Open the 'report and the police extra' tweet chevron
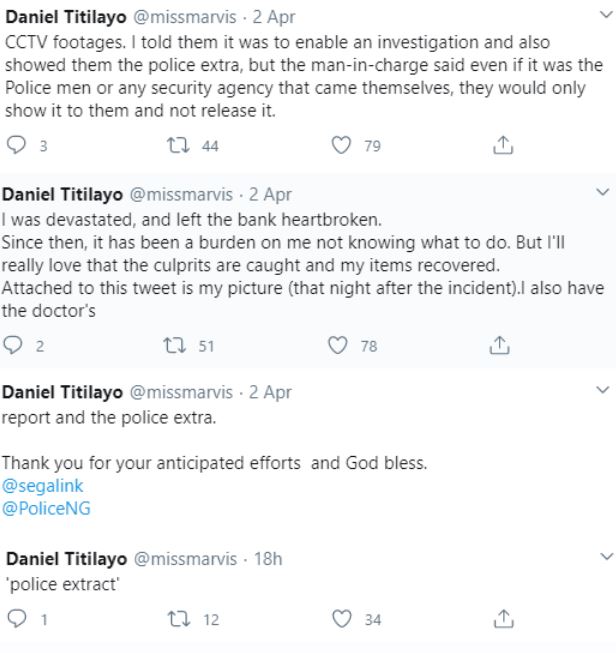616x653 pixels. pyautogui.click(x=601, y=389)
